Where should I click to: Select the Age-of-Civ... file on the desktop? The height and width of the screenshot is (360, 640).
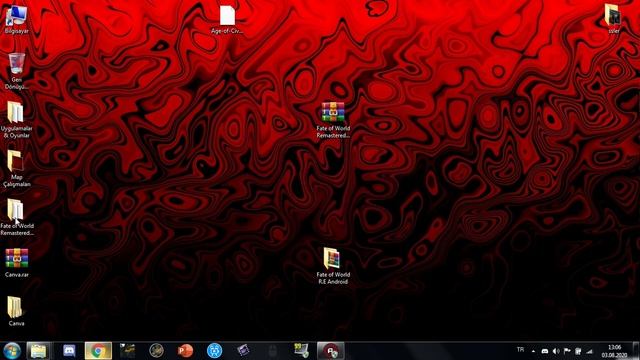coord(227,20)
